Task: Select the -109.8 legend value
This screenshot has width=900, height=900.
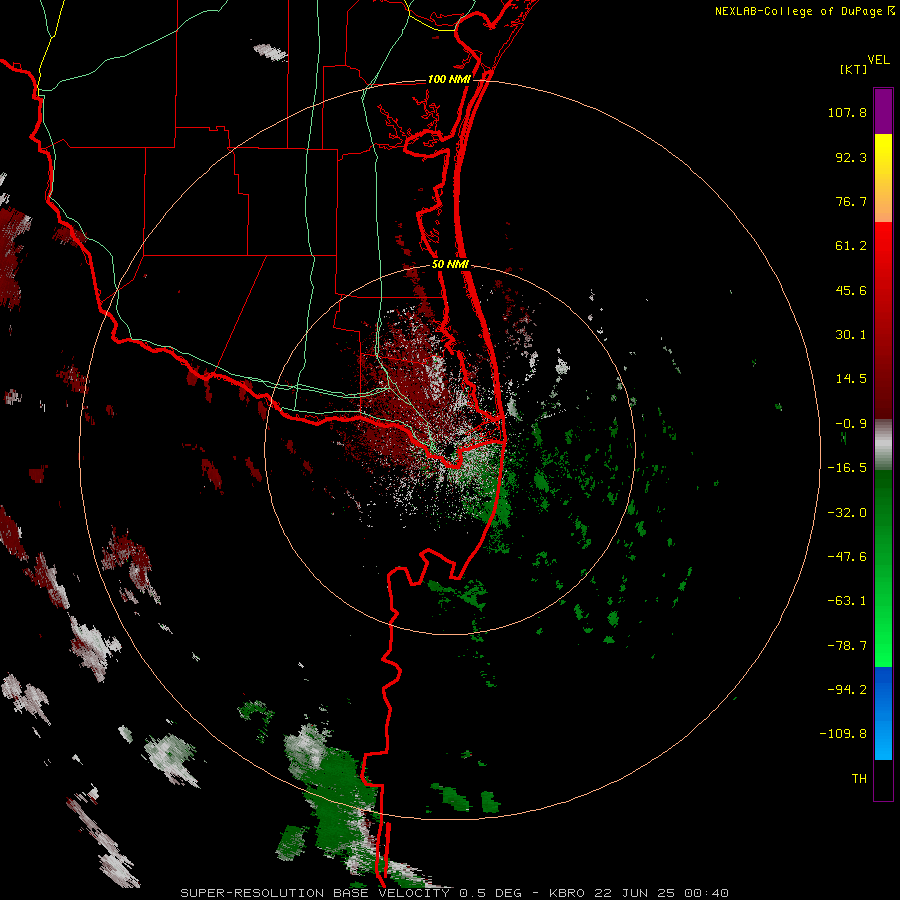Action: (843, 734)
